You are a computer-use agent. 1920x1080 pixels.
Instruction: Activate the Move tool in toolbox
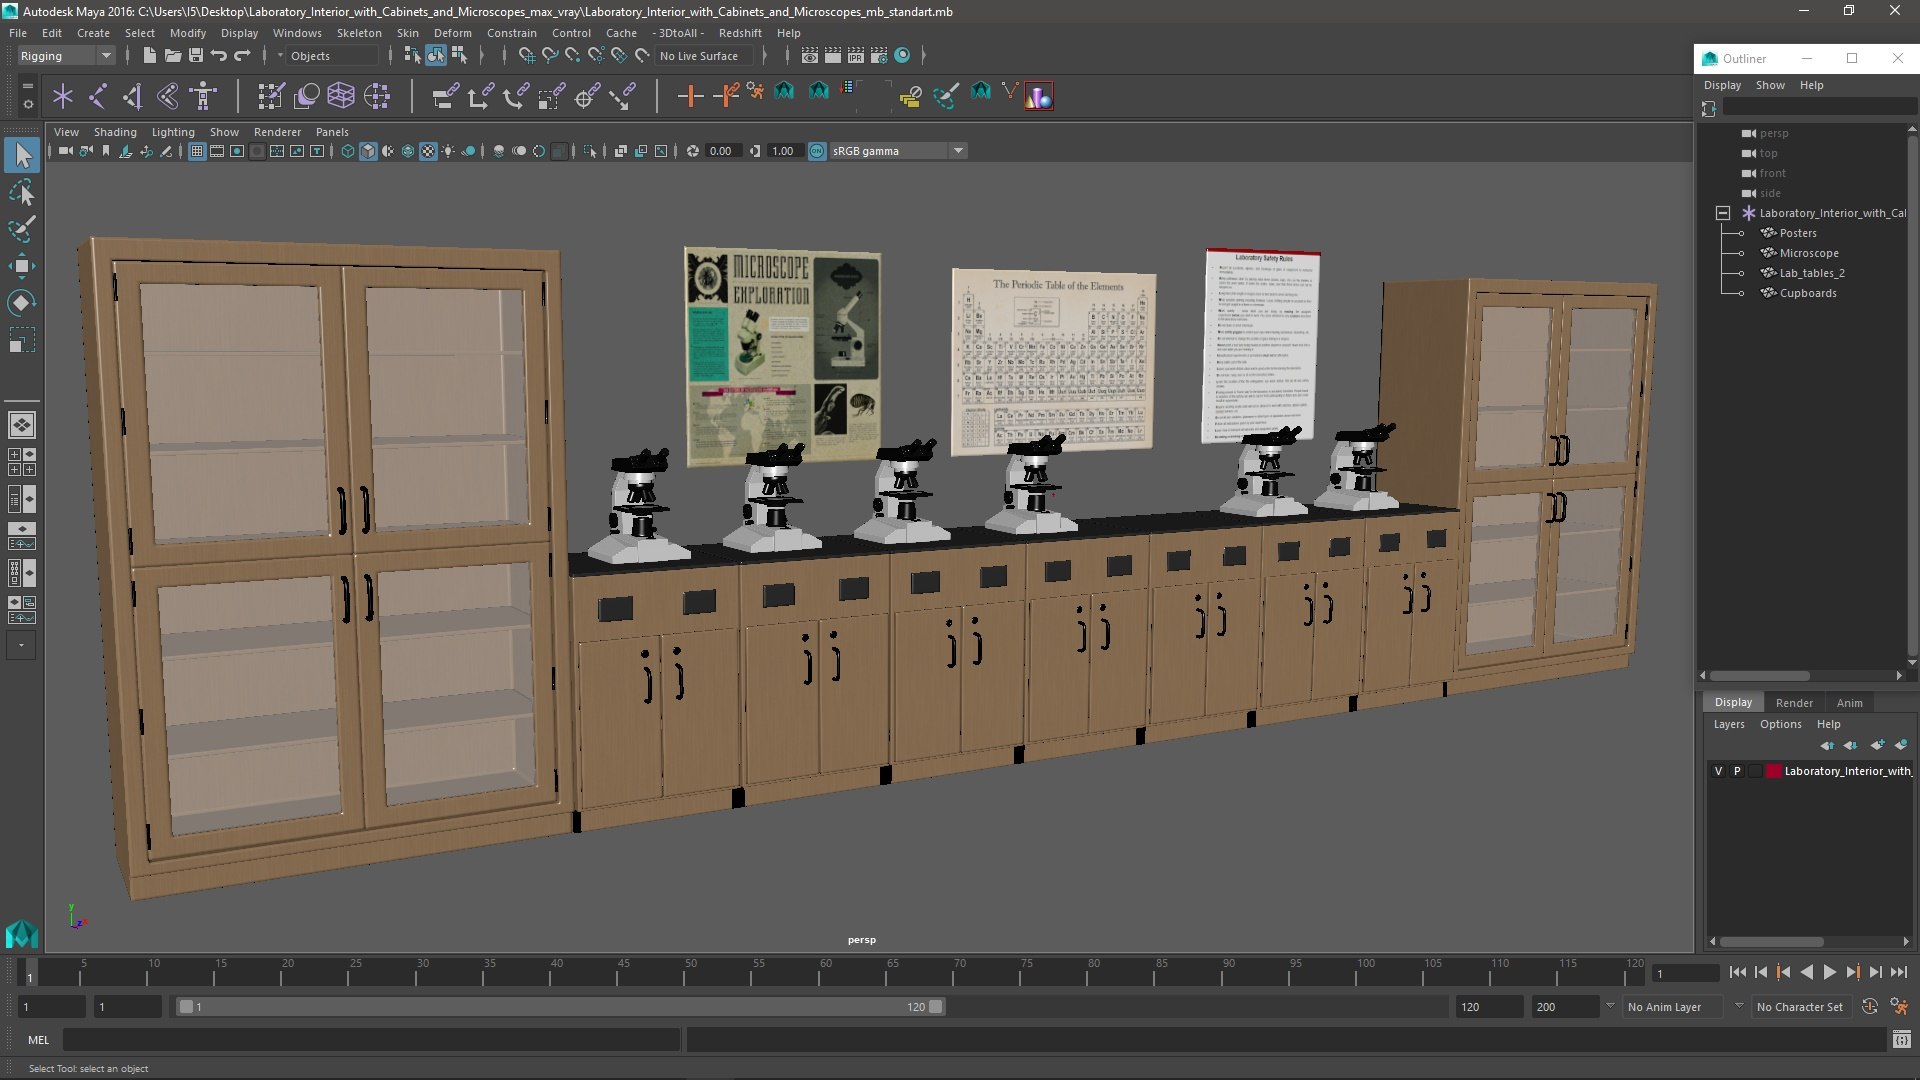coord(22,266)
